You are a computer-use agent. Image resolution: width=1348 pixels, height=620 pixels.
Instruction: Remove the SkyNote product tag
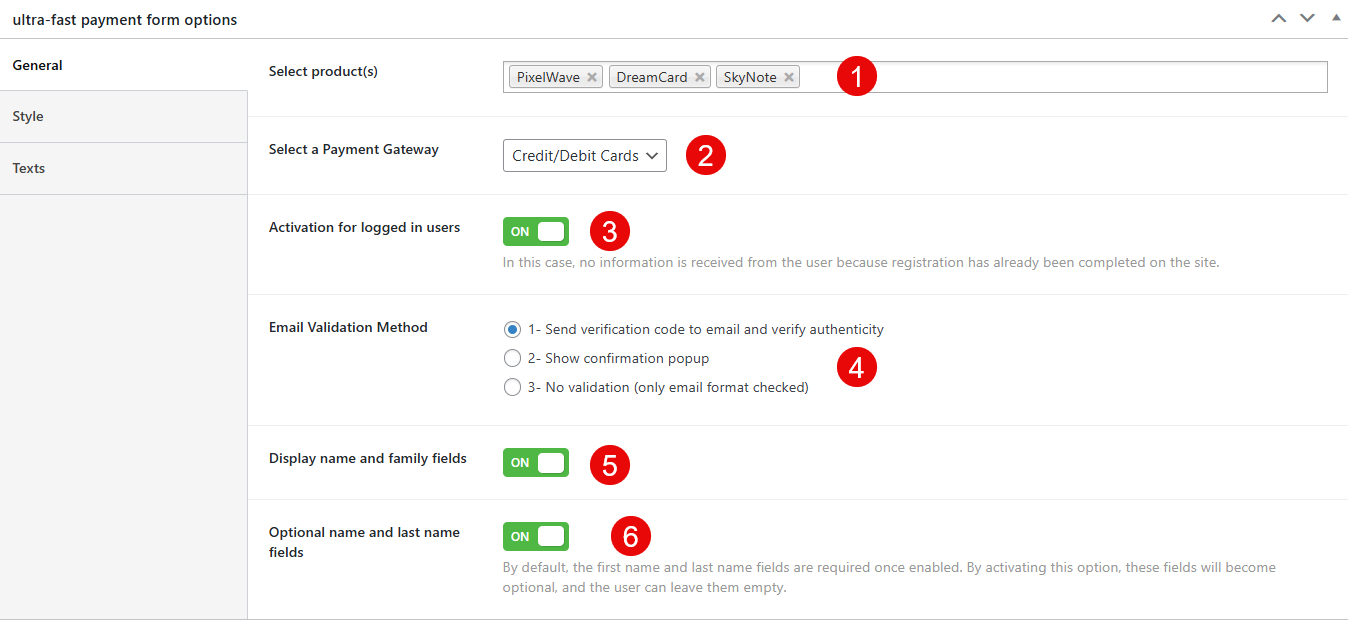click(x=789, y=77)
